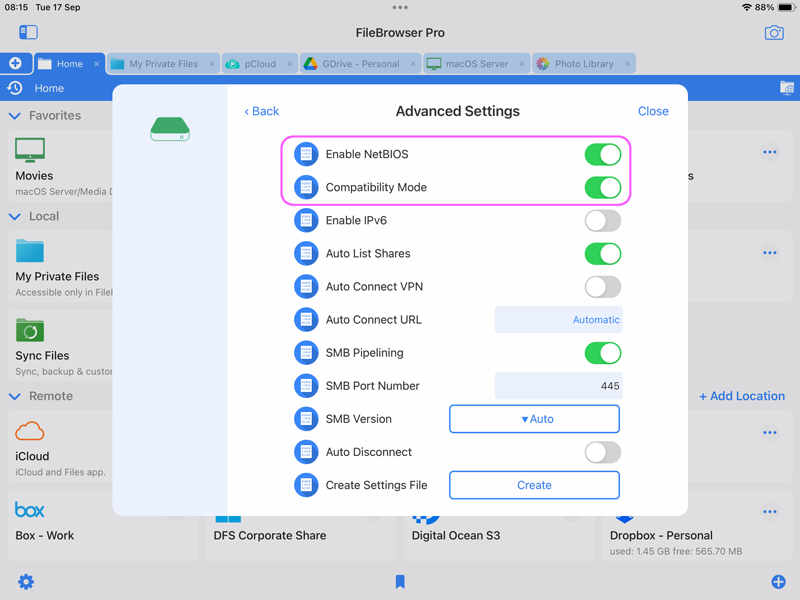This screenshot has width=800, height=600.
Task: Collapse the Favorites section
Action: point(15,116)
